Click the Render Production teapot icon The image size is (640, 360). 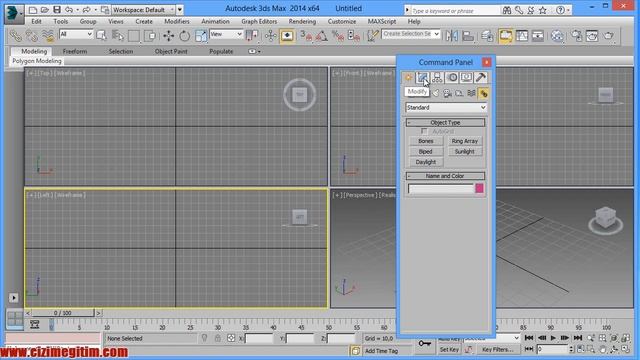(609, 36)
